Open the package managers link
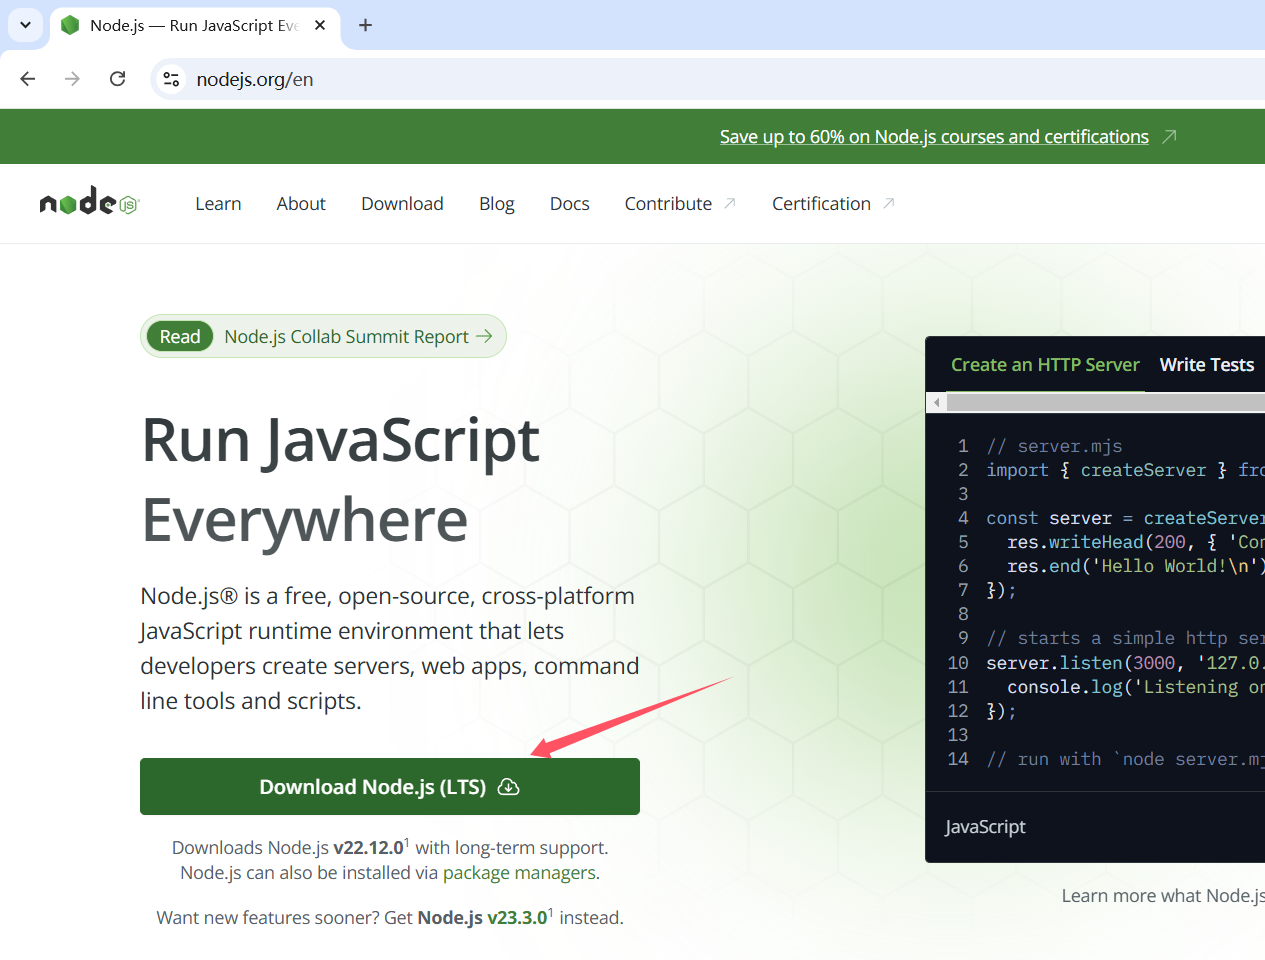The height and width of the screenshot is (960, 1265). click(519, 873)
